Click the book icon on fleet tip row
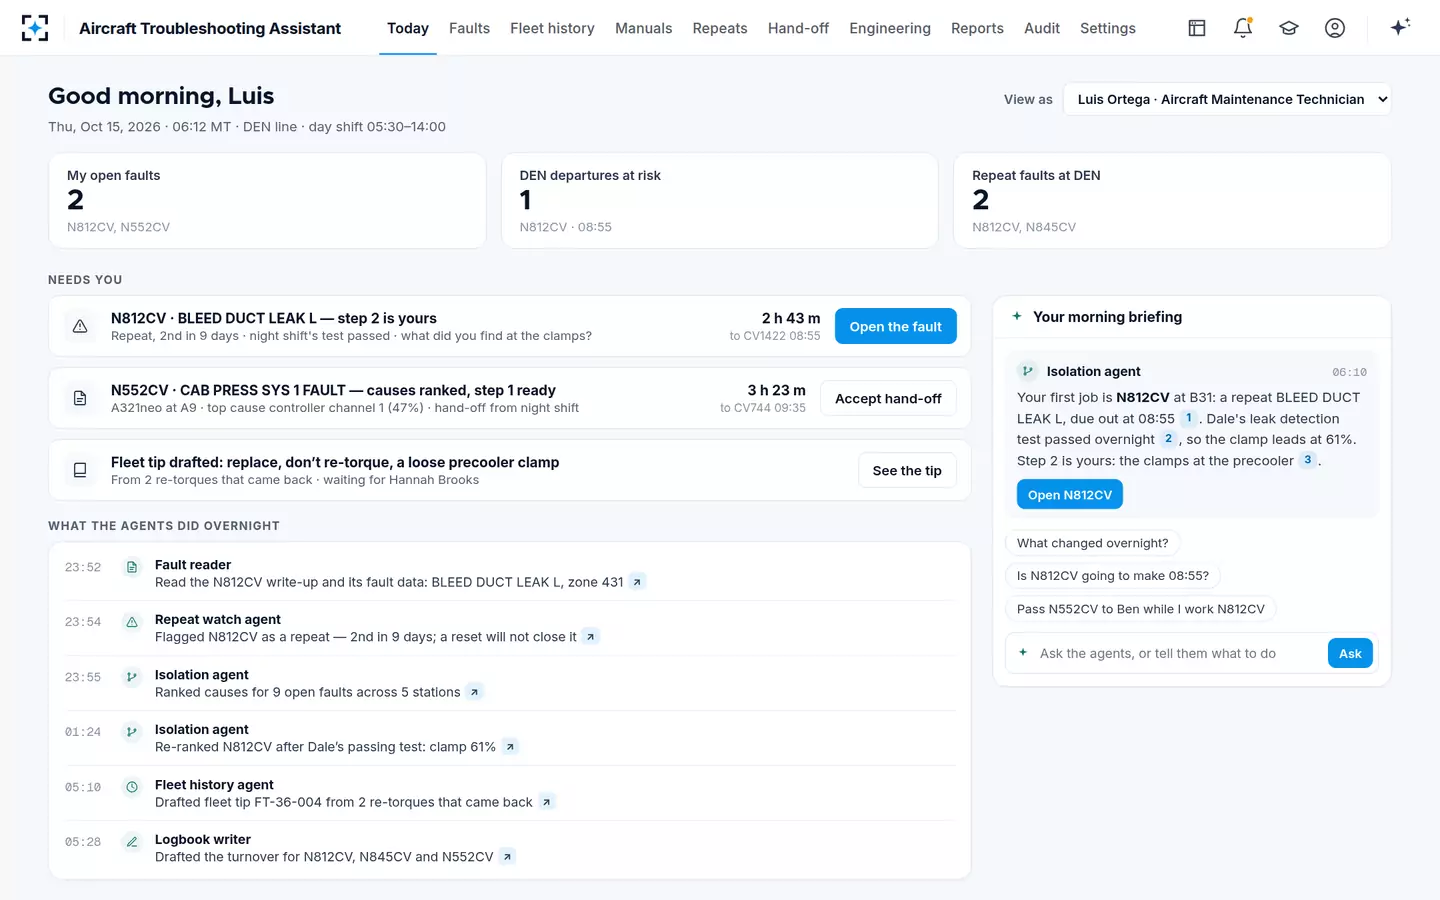Screen dimensions: 1440x900 80,470
